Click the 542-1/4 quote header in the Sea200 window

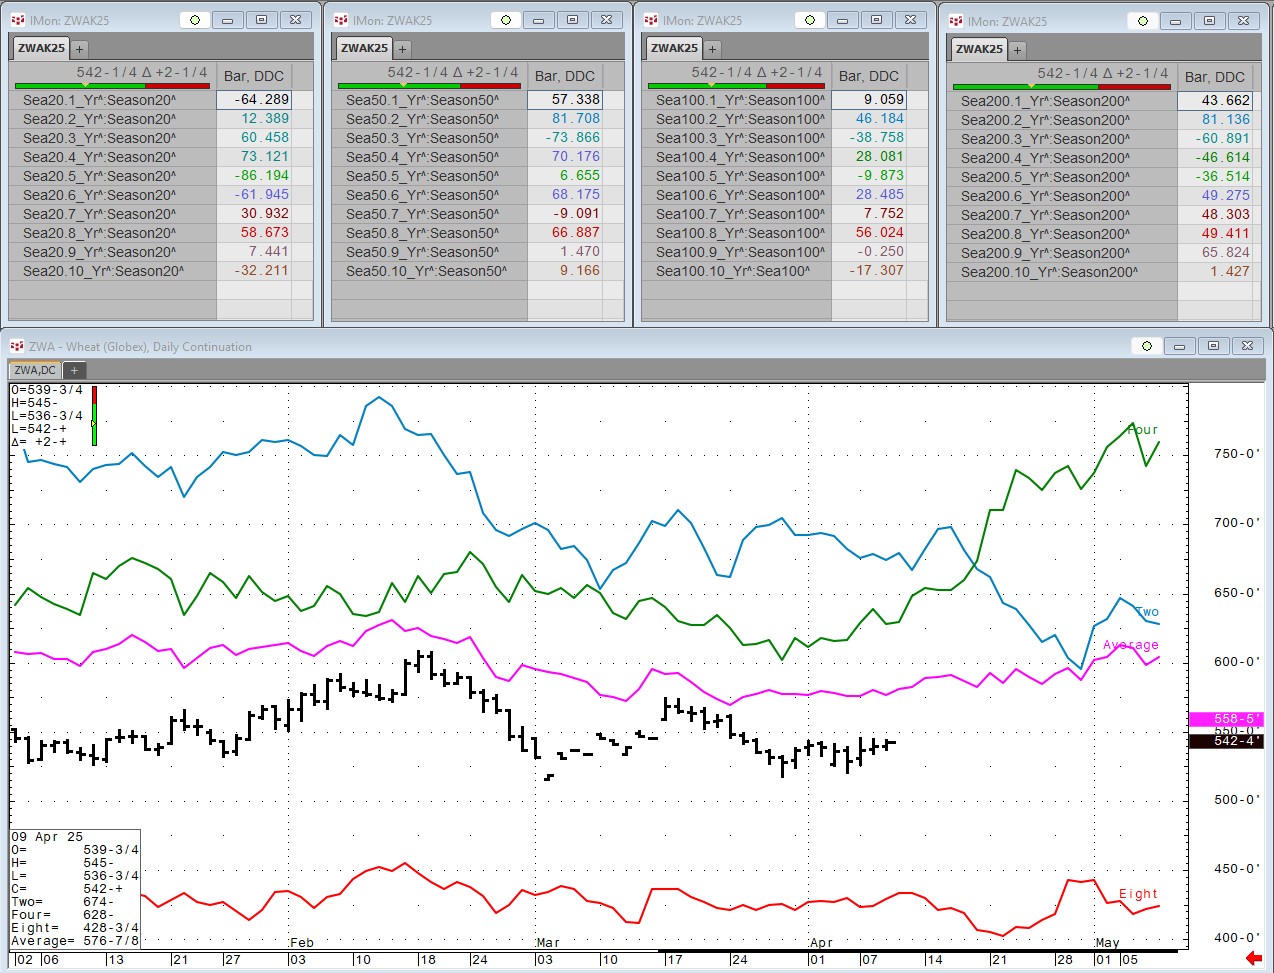1103,73
